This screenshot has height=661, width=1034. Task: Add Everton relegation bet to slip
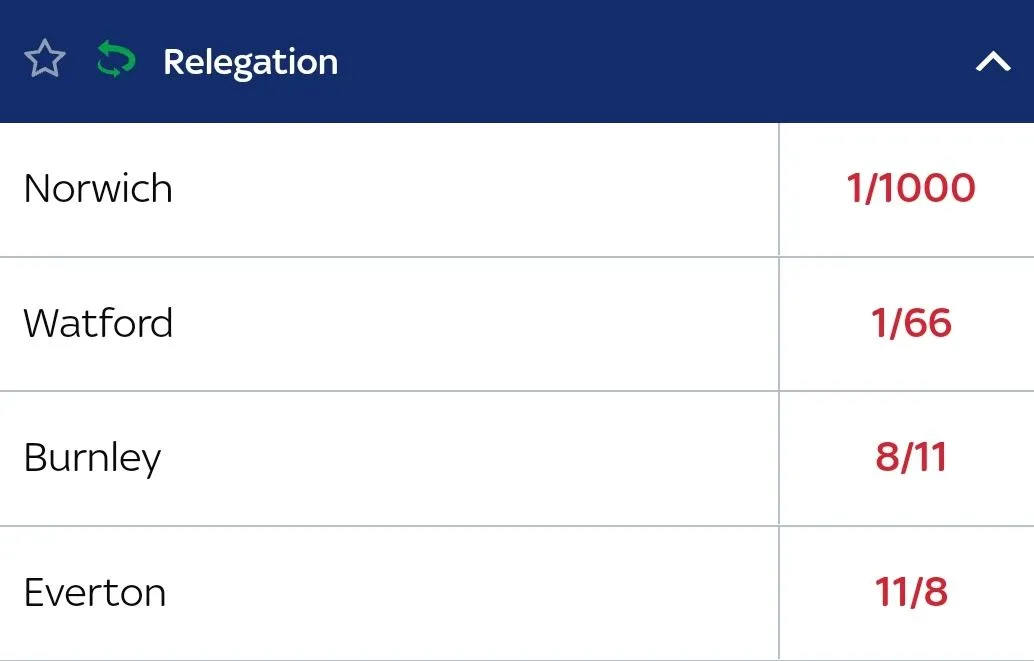coord(910,592)
